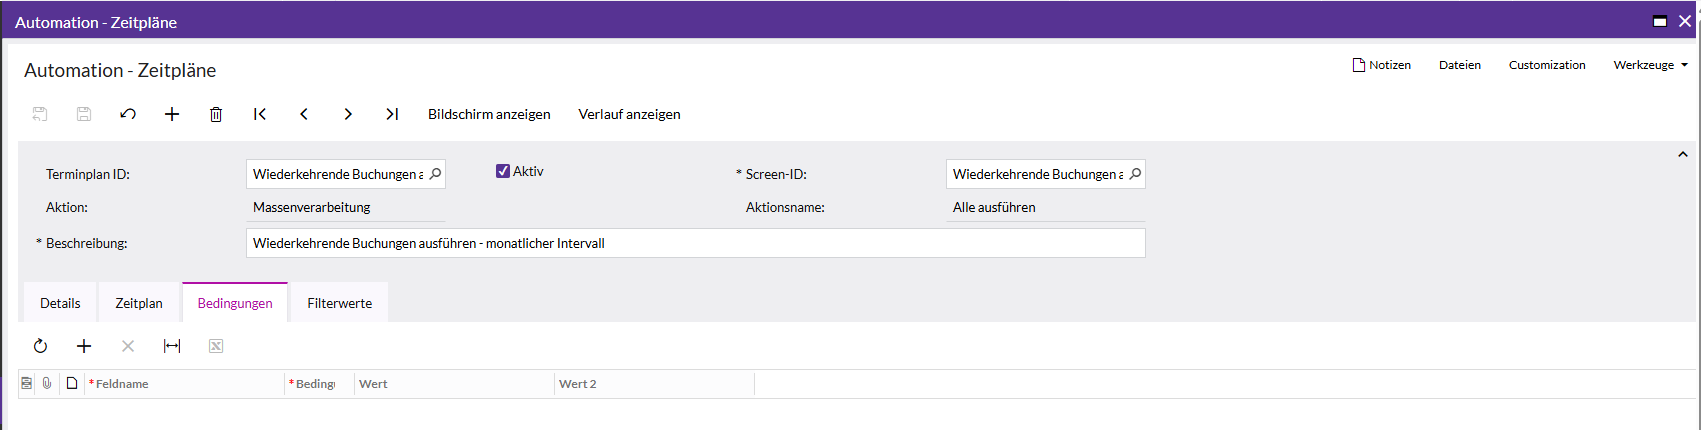Delete the schedule with the trash icon

click(x=216, y=114)
